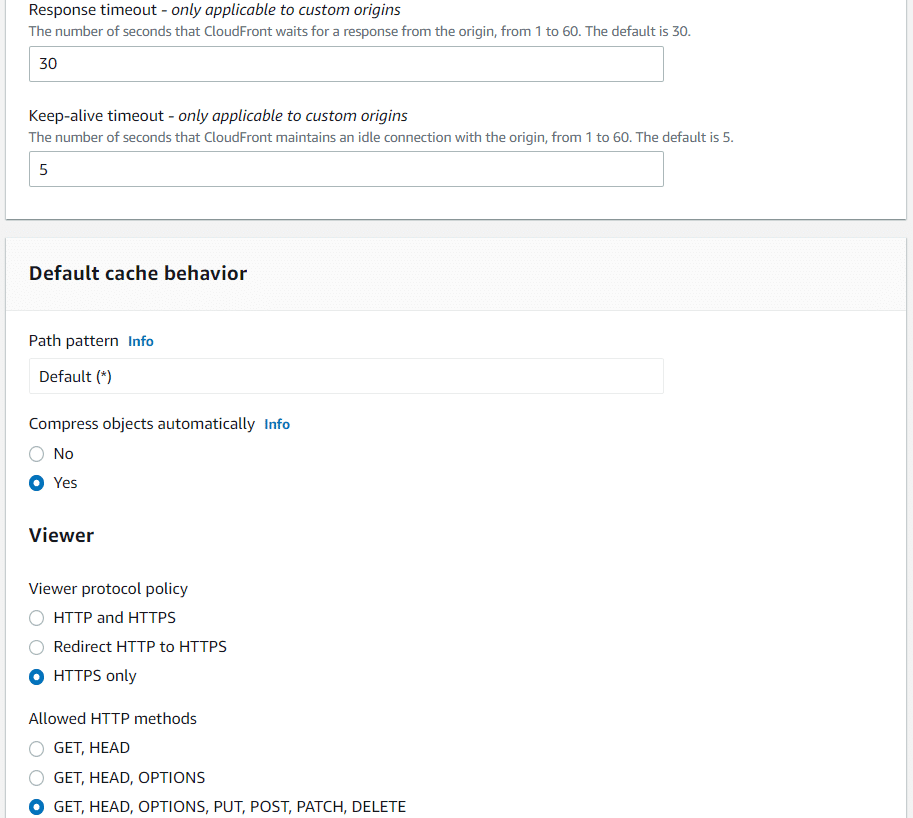Click the Keep-alive timeout input field

tap(346, 169)
